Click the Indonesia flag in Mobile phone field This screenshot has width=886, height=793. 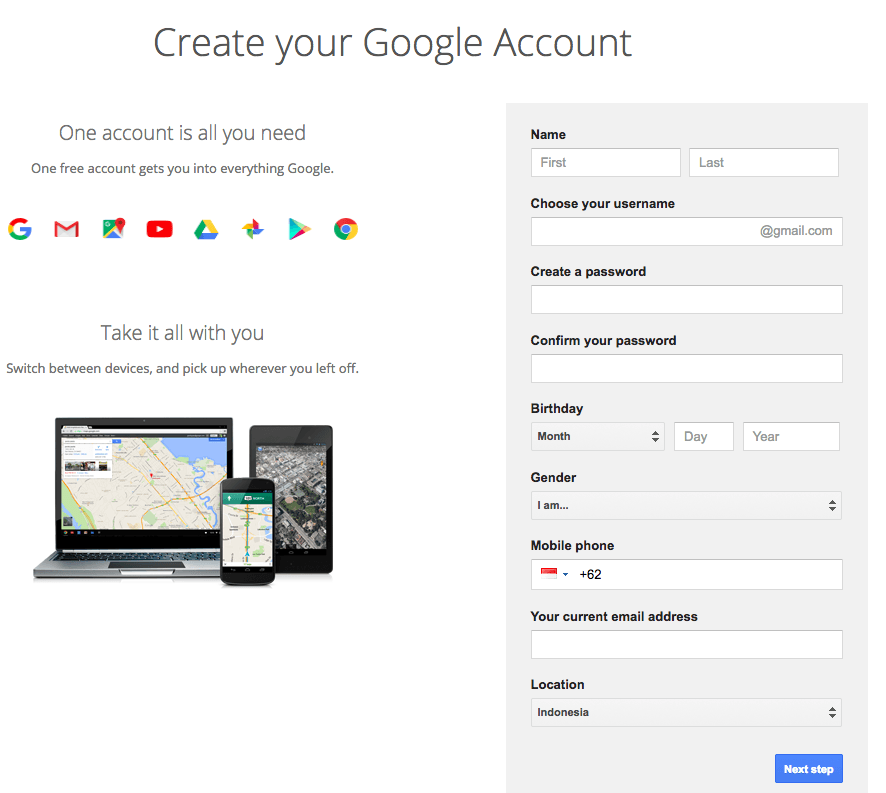pyautogui.click(x=549, y=574)
